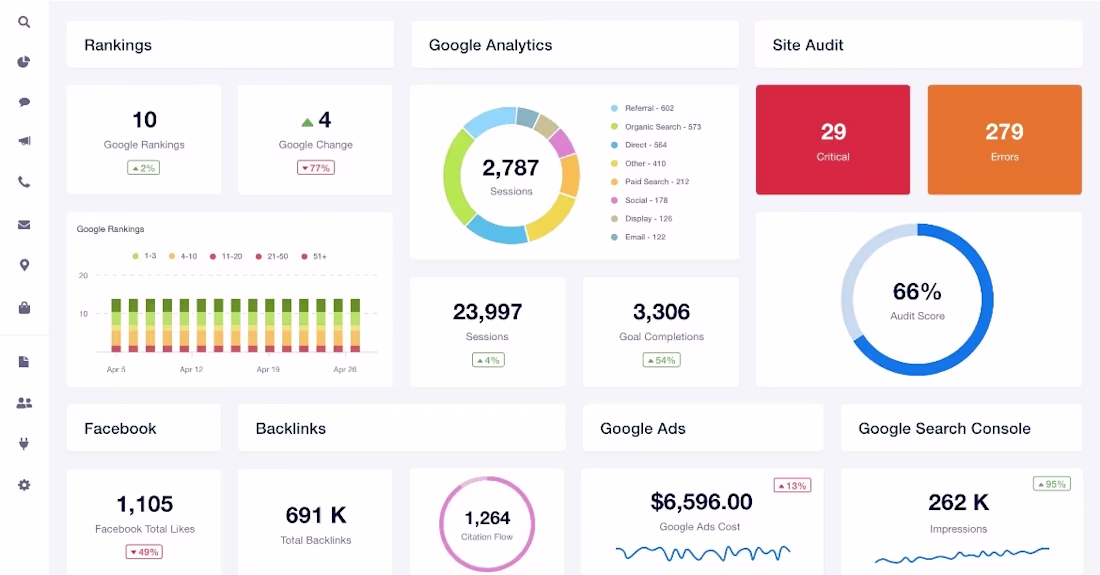Open the settings gear icon
Image resolution: width=1100 pixels, height=575 pixels.
(x=24, y=485)
